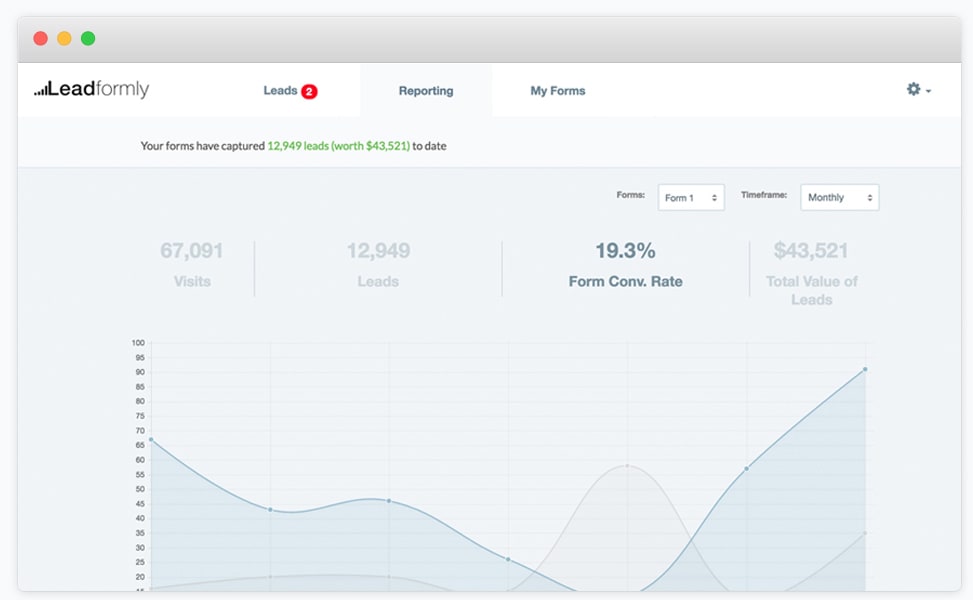
Task: Click the blue chart point near 26
Action: click(x=508, y=559)
